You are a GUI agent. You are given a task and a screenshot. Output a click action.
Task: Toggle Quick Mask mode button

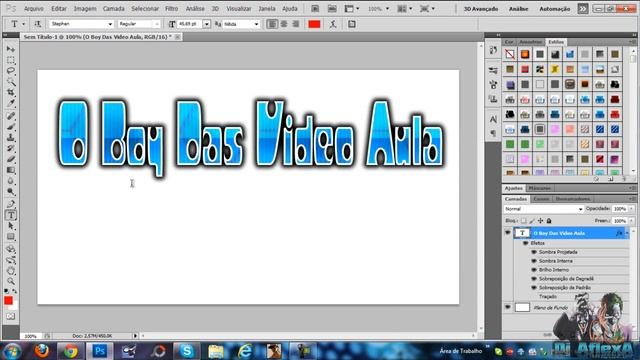[x=11, y=316]
